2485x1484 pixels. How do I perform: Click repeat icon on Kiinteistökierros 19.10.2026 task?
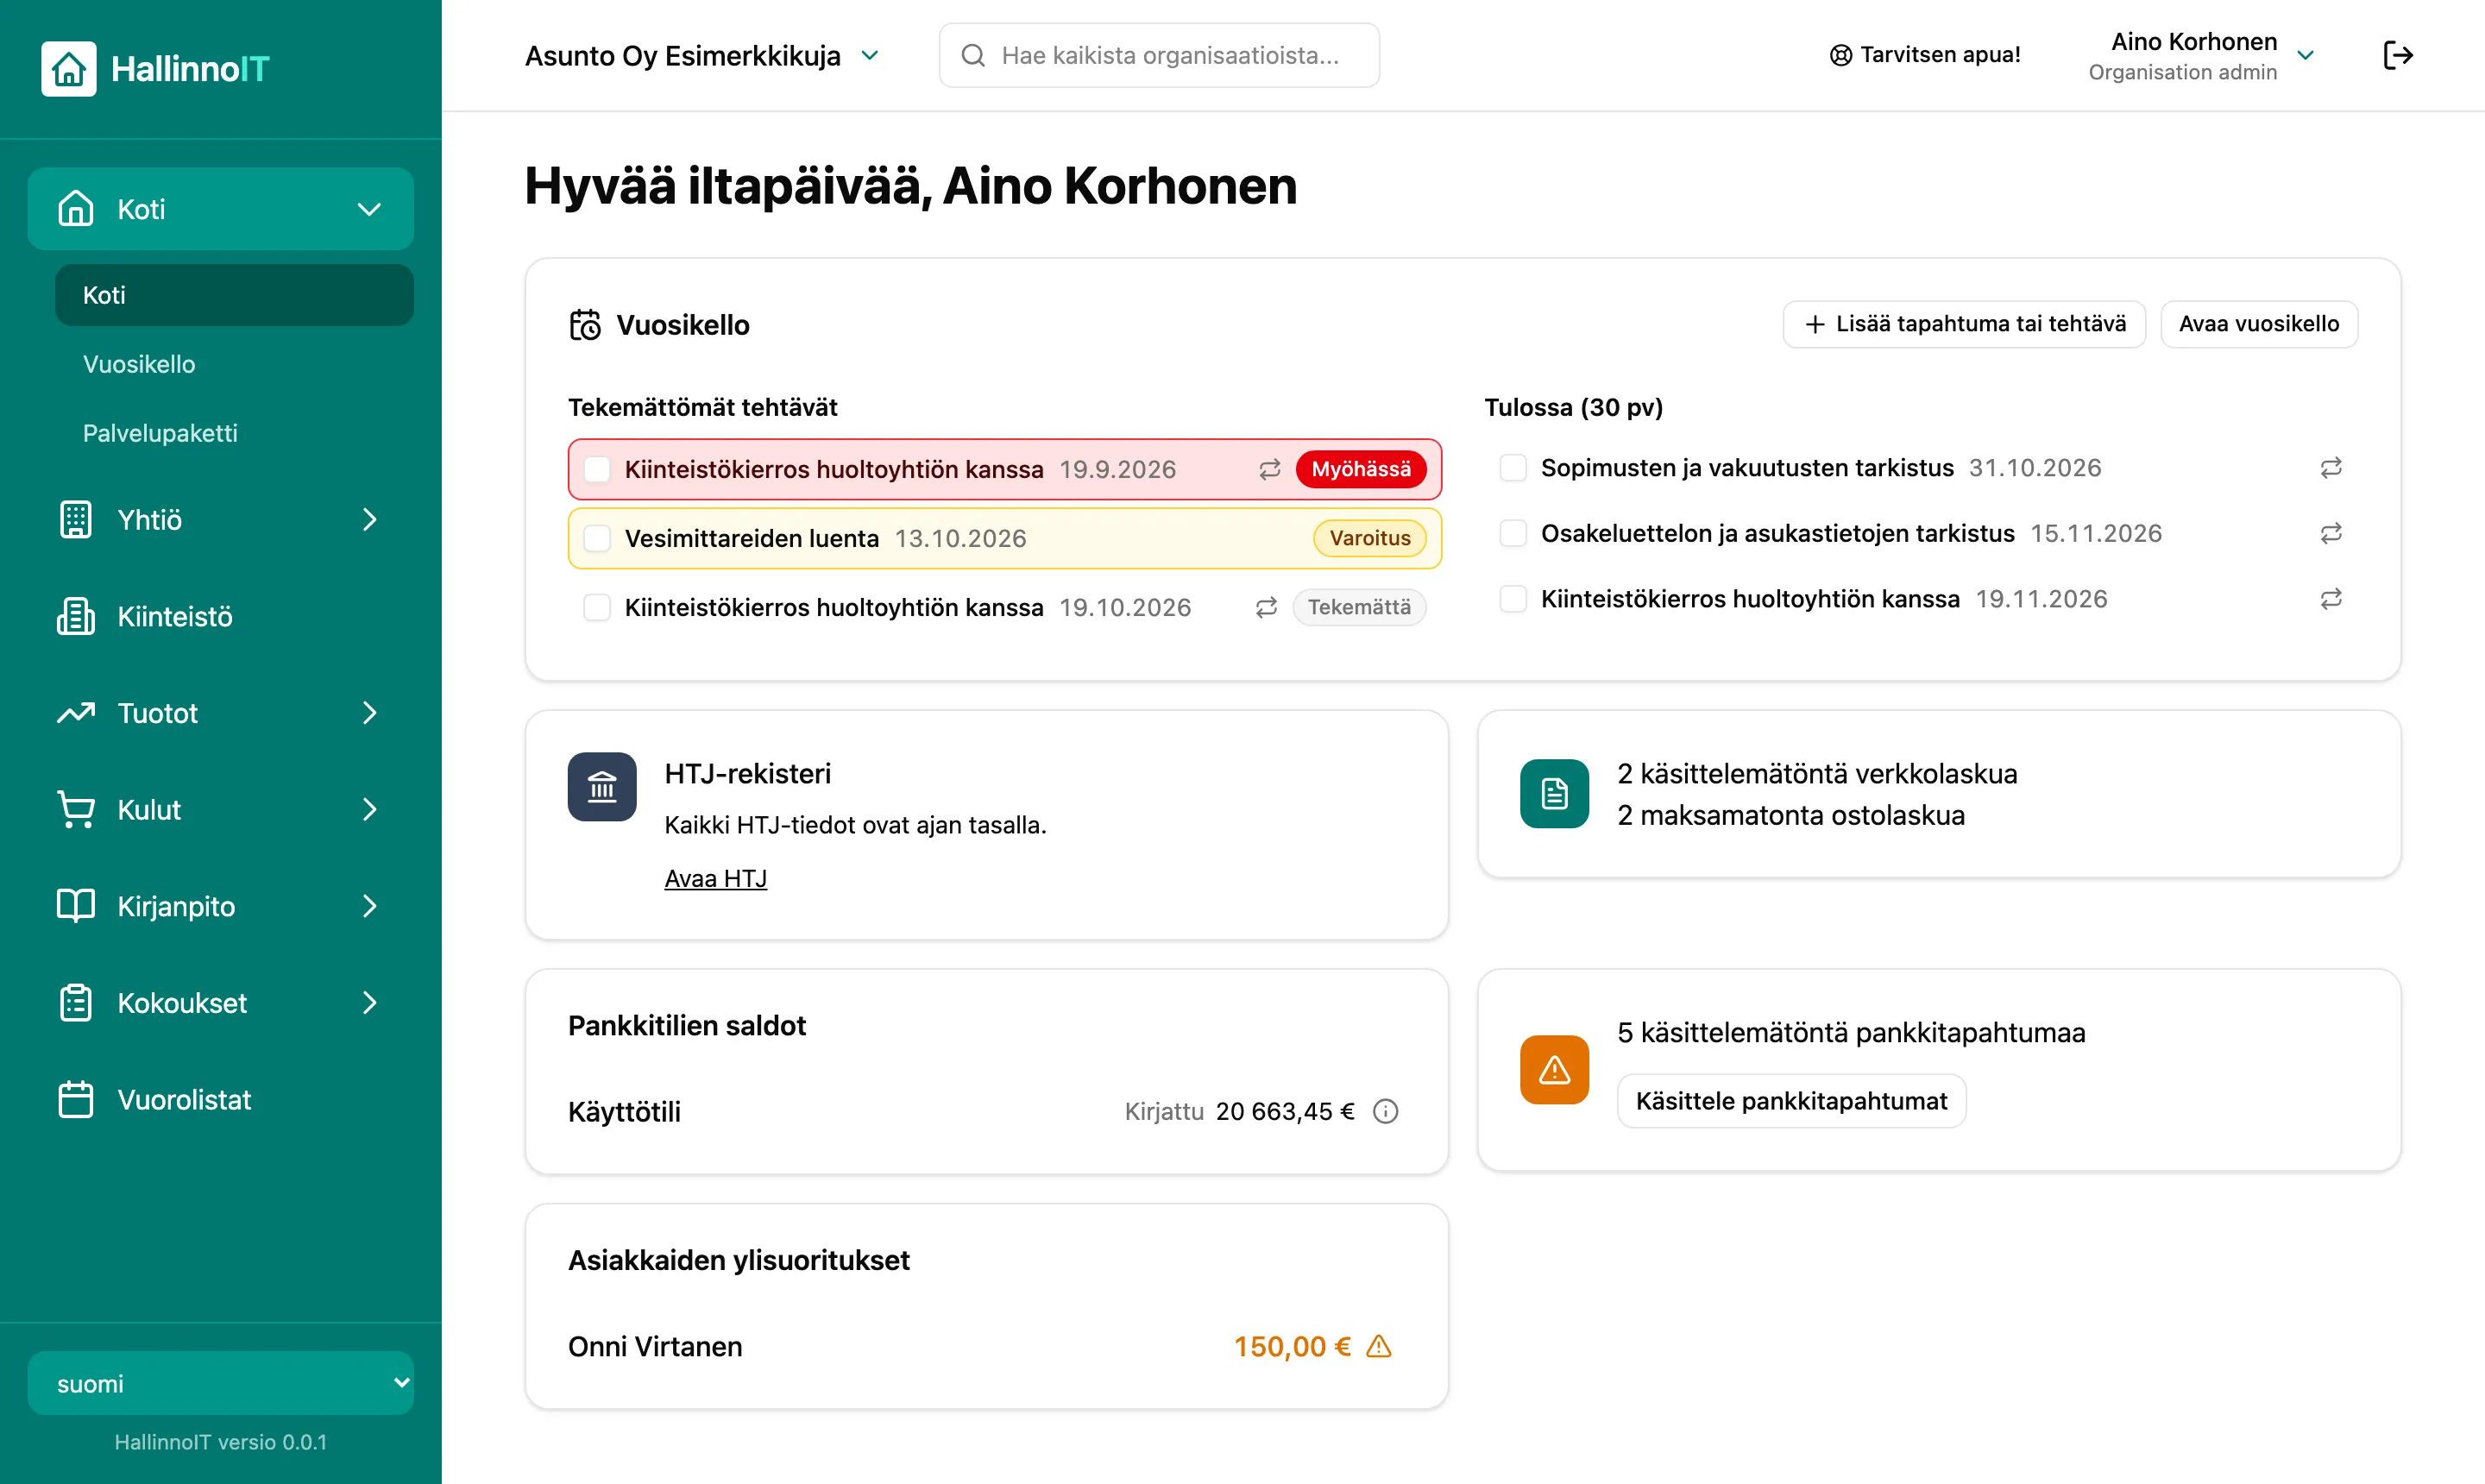1266,607
